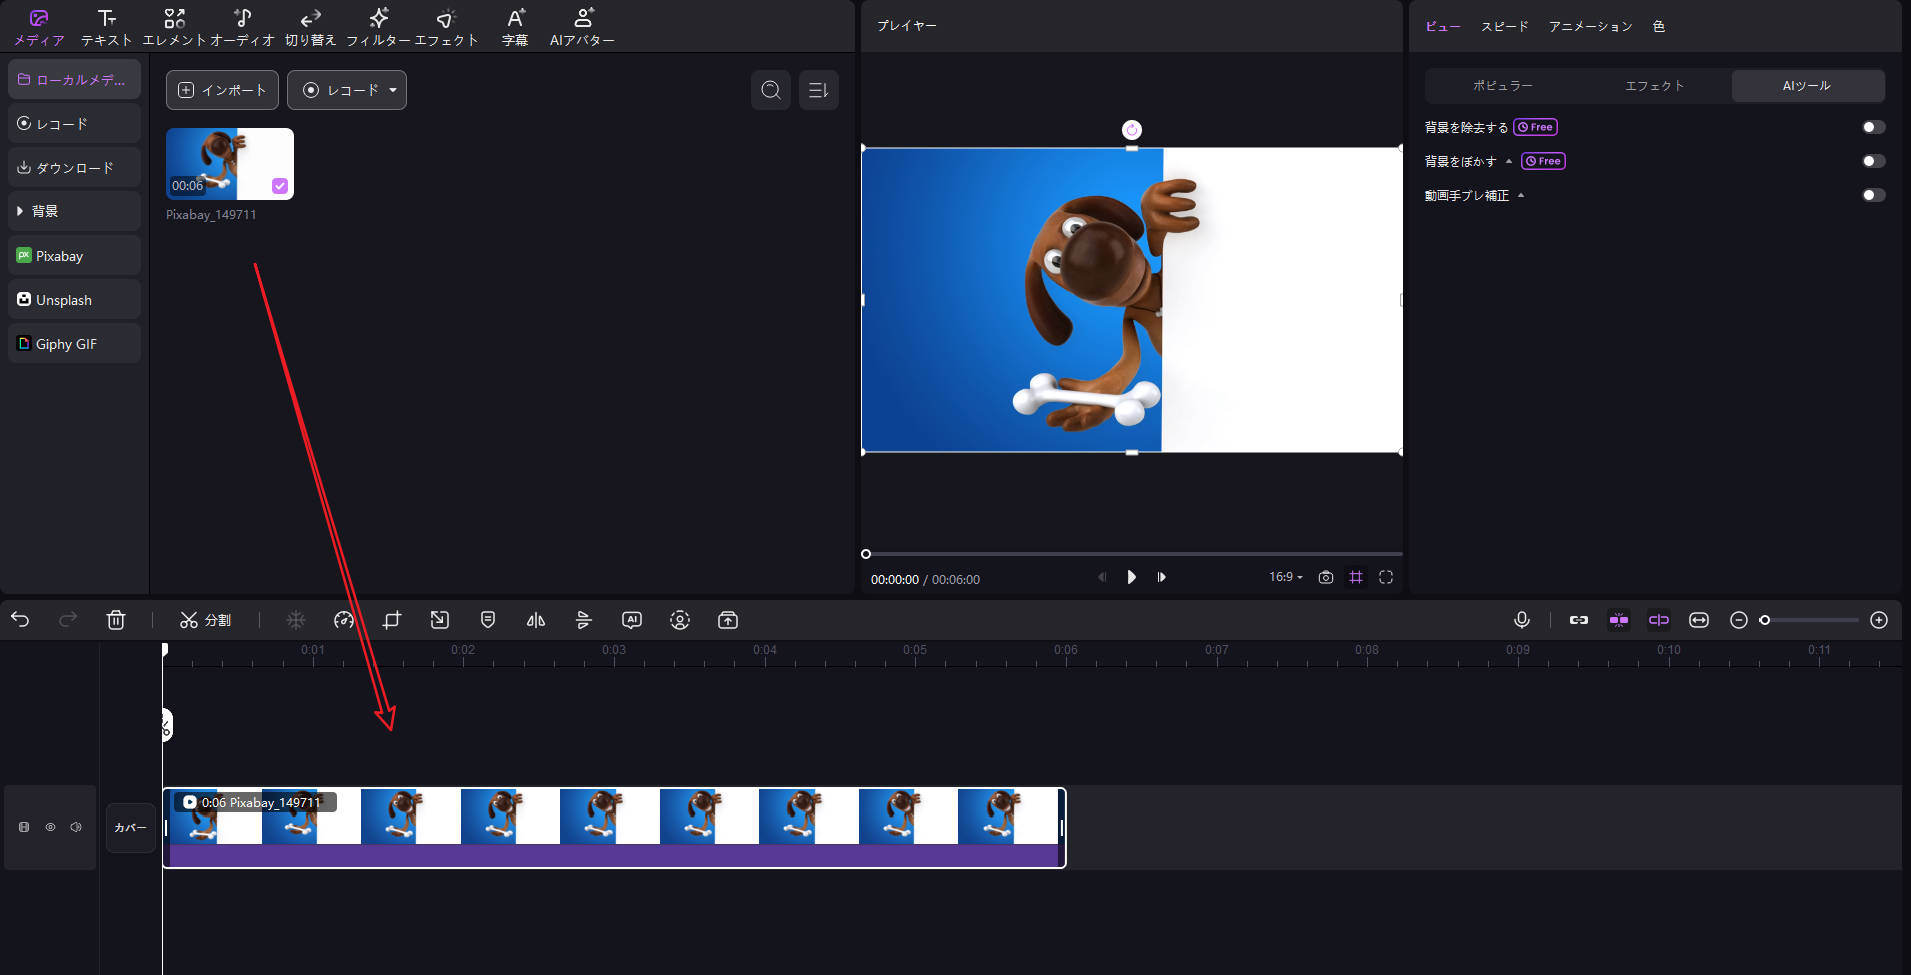Click the timeline zoom slider handle
This screenshot has height=975, width=1911.
pyautogui.click(x=1765, y=620)
